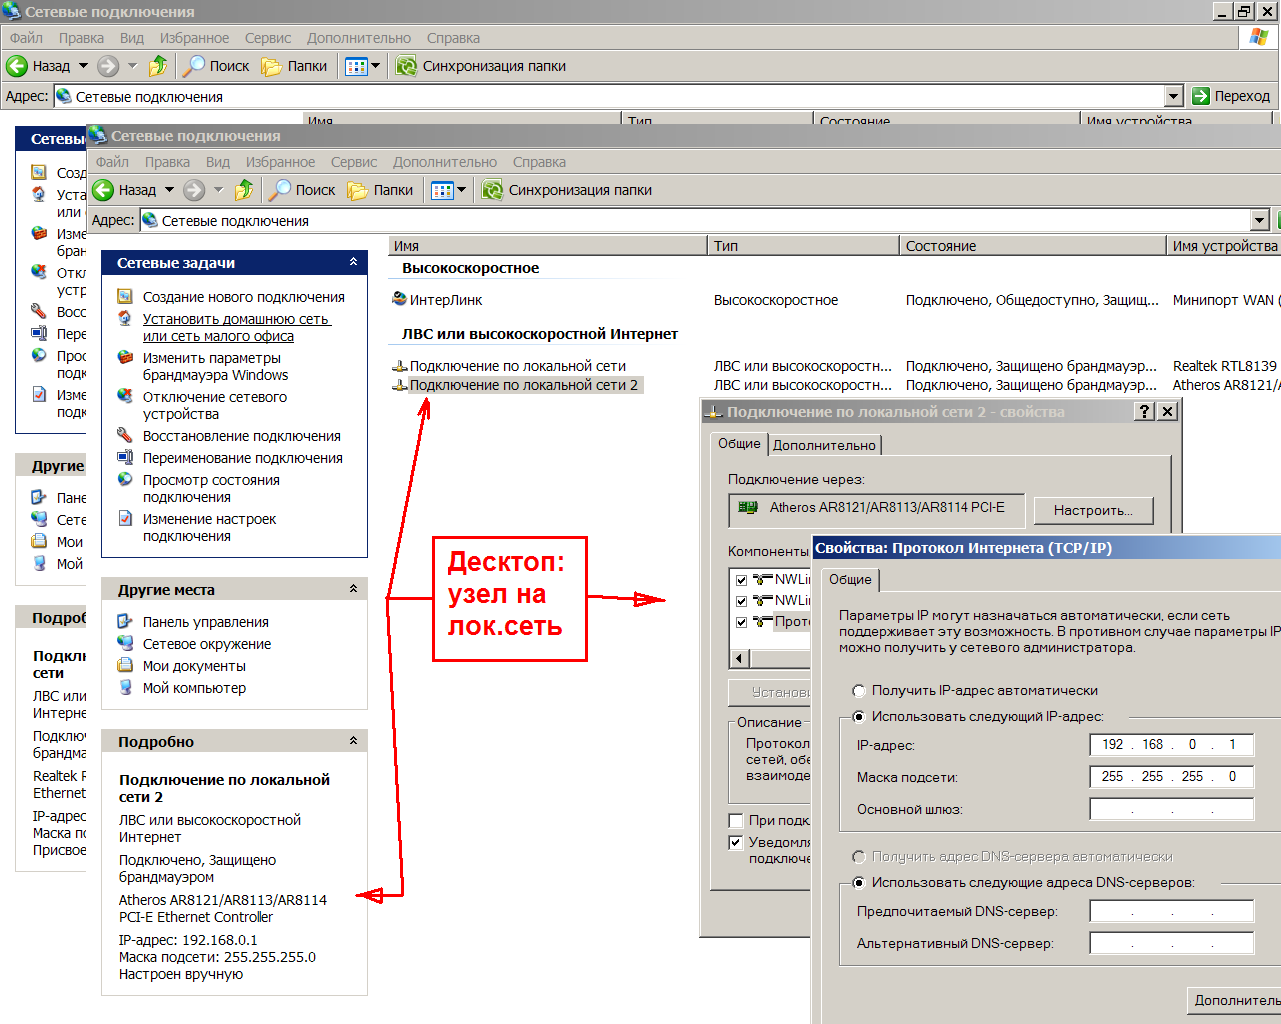Click the Up folder icon in inner toolbar
Image resolution: width=1281 pixels, height=1024 pixels.
pos(244,190)
